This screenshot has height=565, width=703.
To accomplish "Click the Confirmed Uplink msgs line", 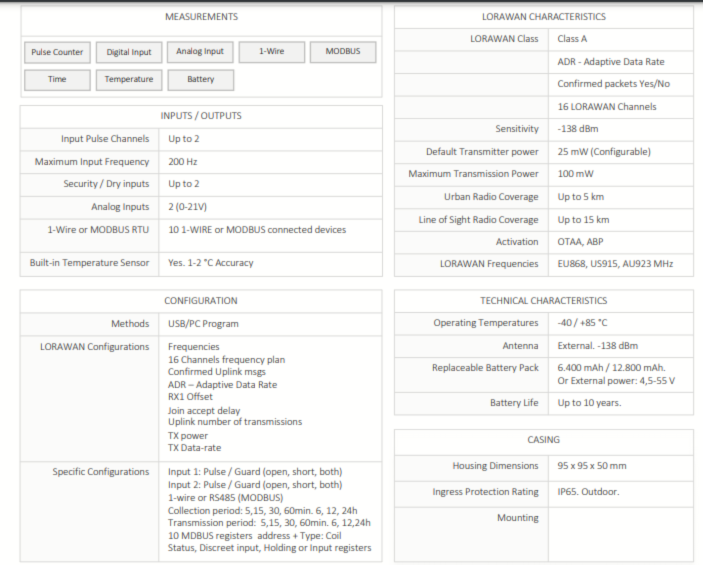I will 217,372.
